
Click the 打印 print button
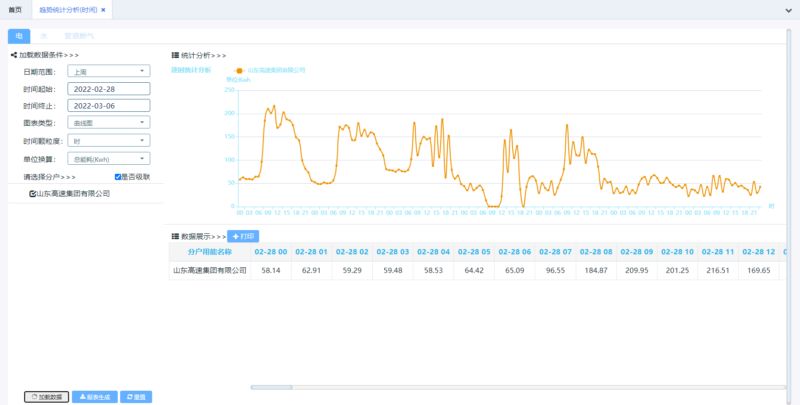click(x=243, y=236)
